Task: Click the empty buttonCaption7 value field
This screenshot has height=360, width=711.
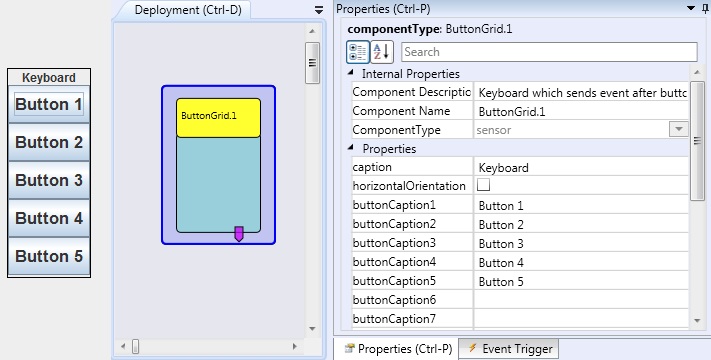Action: pyautogui.click(x=581, y=319)
